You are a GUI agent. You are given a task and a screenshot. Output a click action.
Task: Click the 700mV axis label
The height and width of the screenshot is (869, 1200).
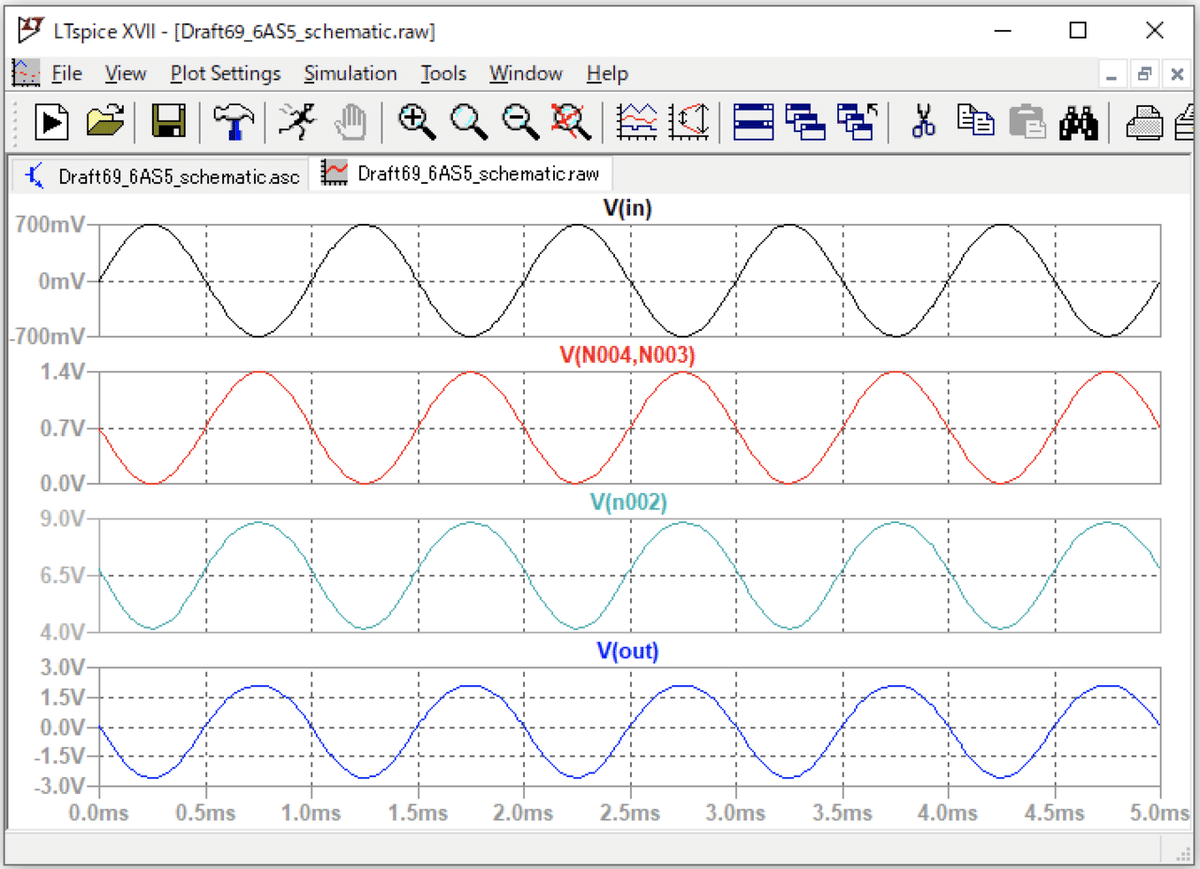click(x=49, y=224)
